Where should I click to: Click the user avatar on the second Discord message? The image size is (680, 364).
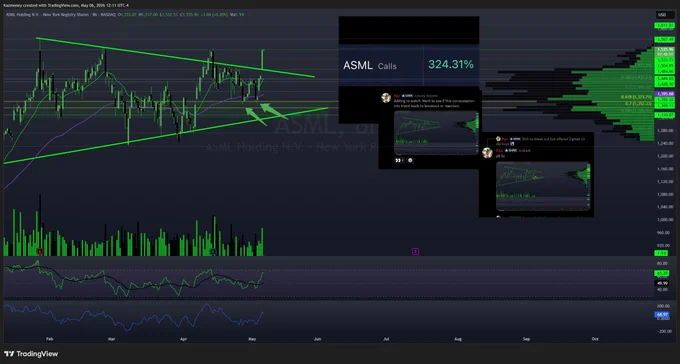coord(487,152)
